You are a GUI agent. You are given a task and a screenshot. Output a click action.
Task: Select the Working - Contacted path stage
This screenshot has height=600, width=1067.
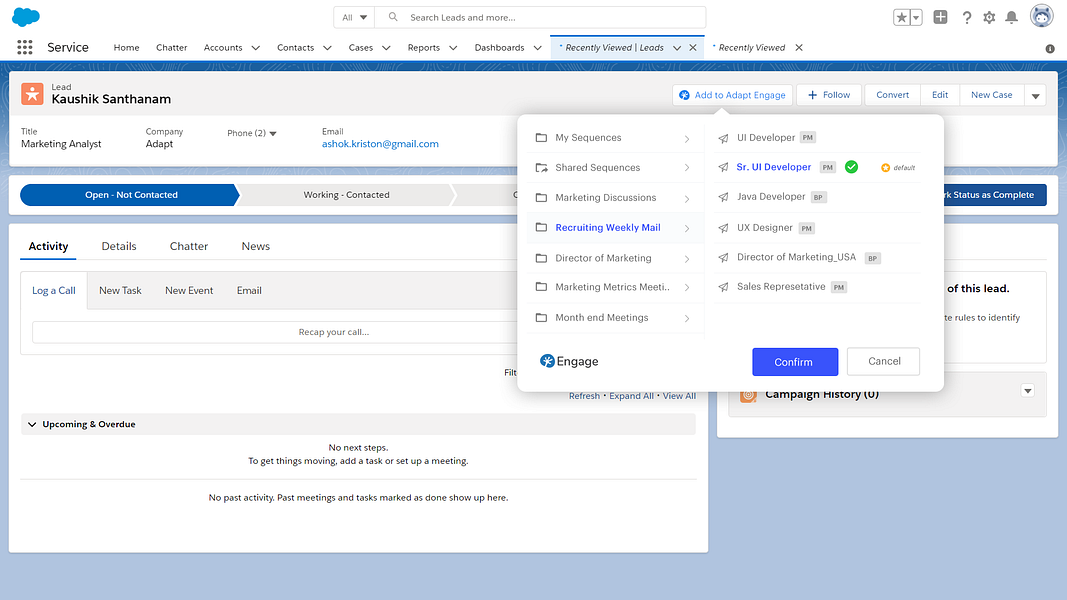(346, 195)
